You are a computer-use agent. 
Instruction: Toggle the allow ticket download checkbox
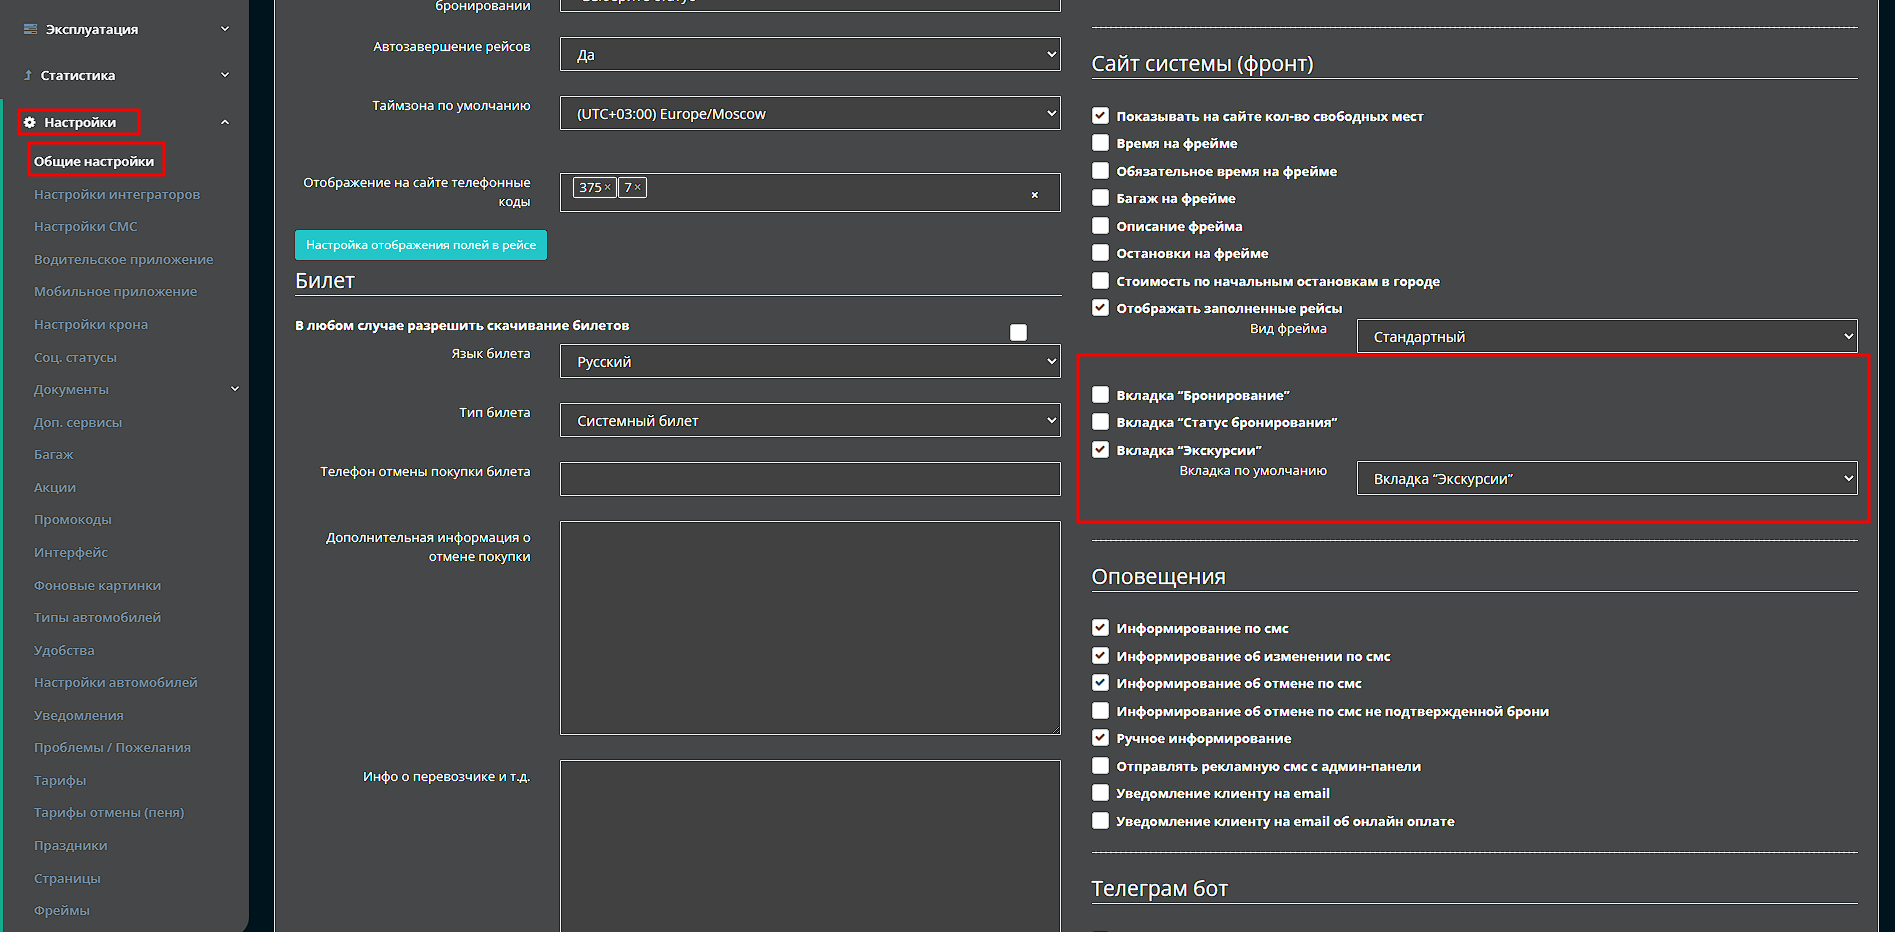(1018, 333)
